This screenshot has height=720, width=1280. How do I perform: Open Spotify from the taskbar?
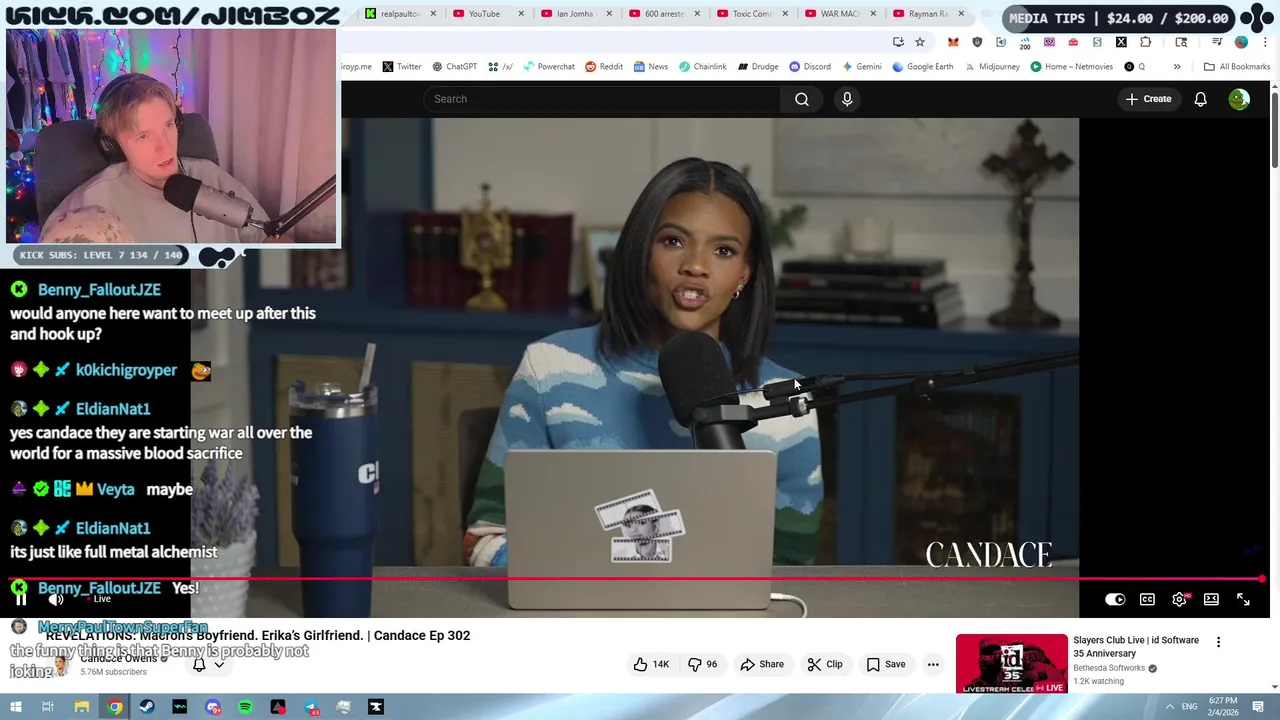point(245,707)
